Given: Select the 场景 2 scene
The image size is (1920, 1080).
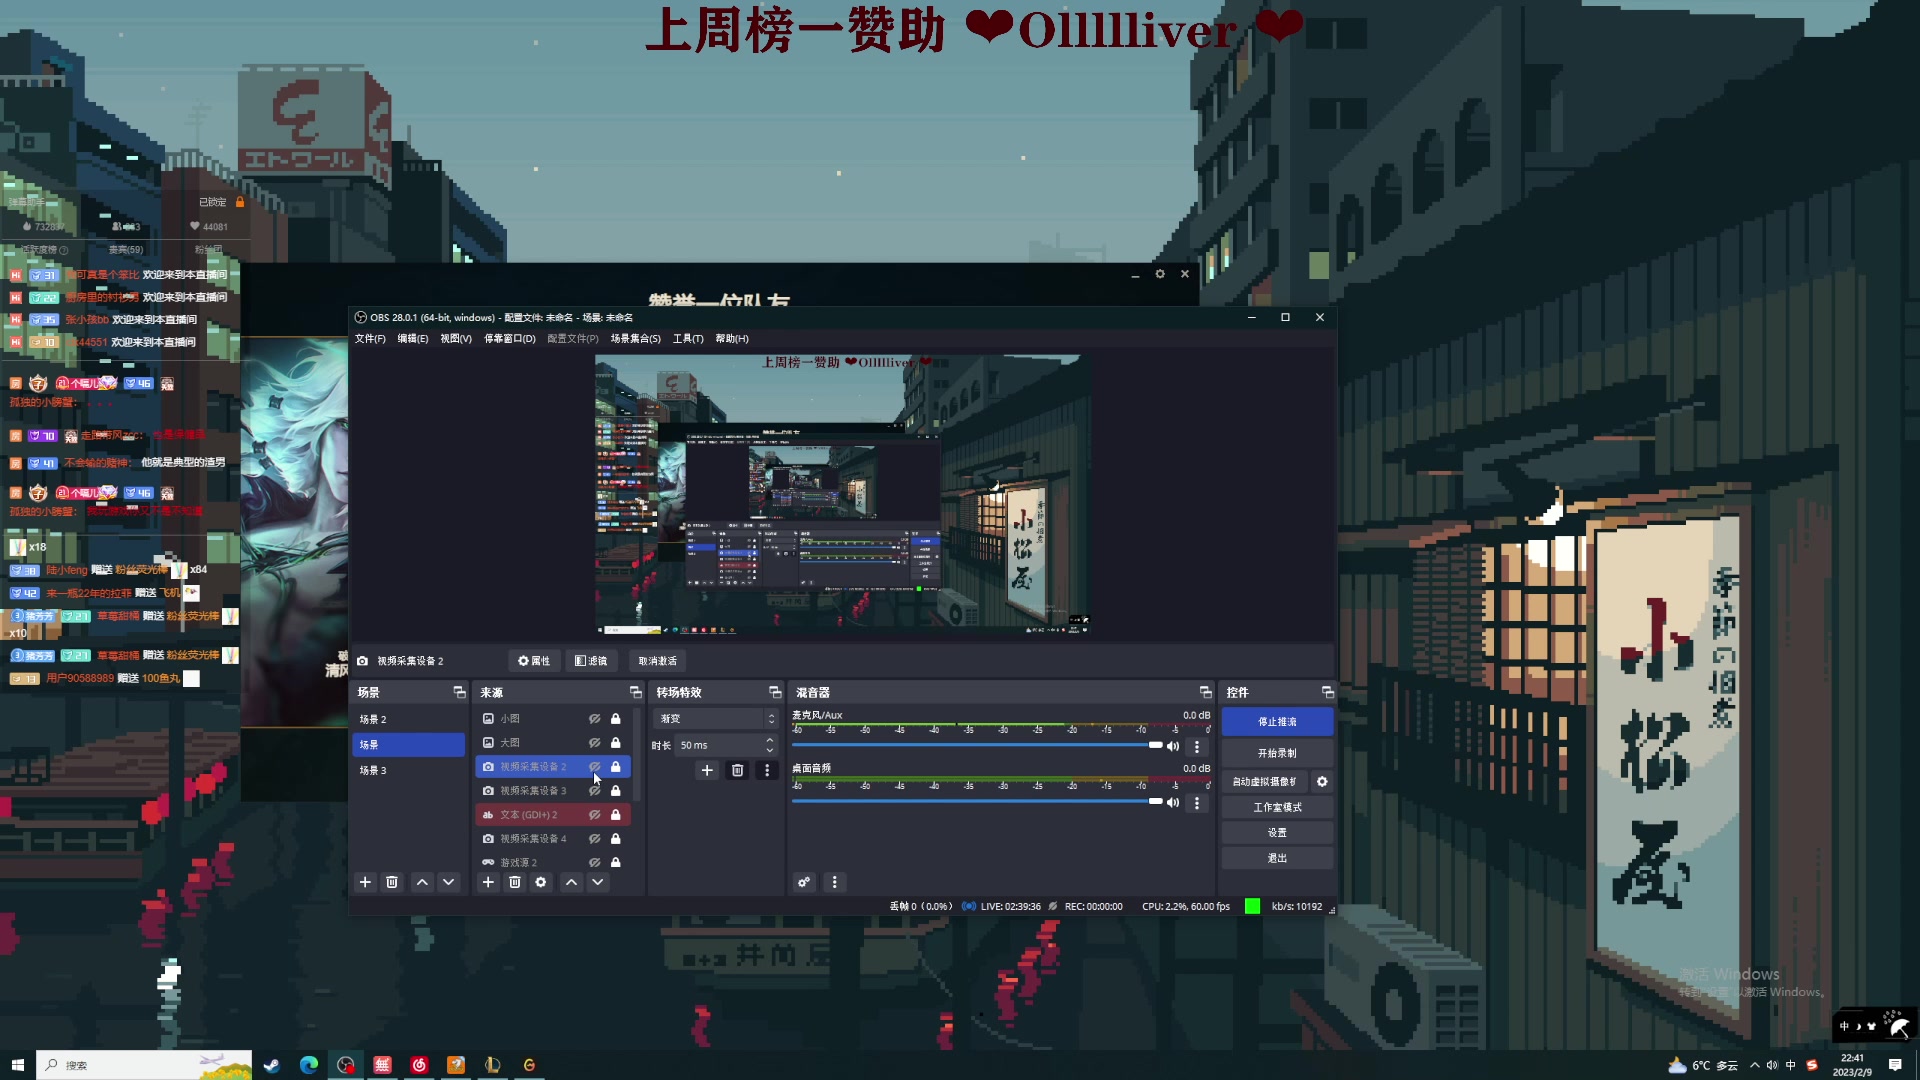Looking at the screenshot, I should pyautogui.click(x=375, y=719).
